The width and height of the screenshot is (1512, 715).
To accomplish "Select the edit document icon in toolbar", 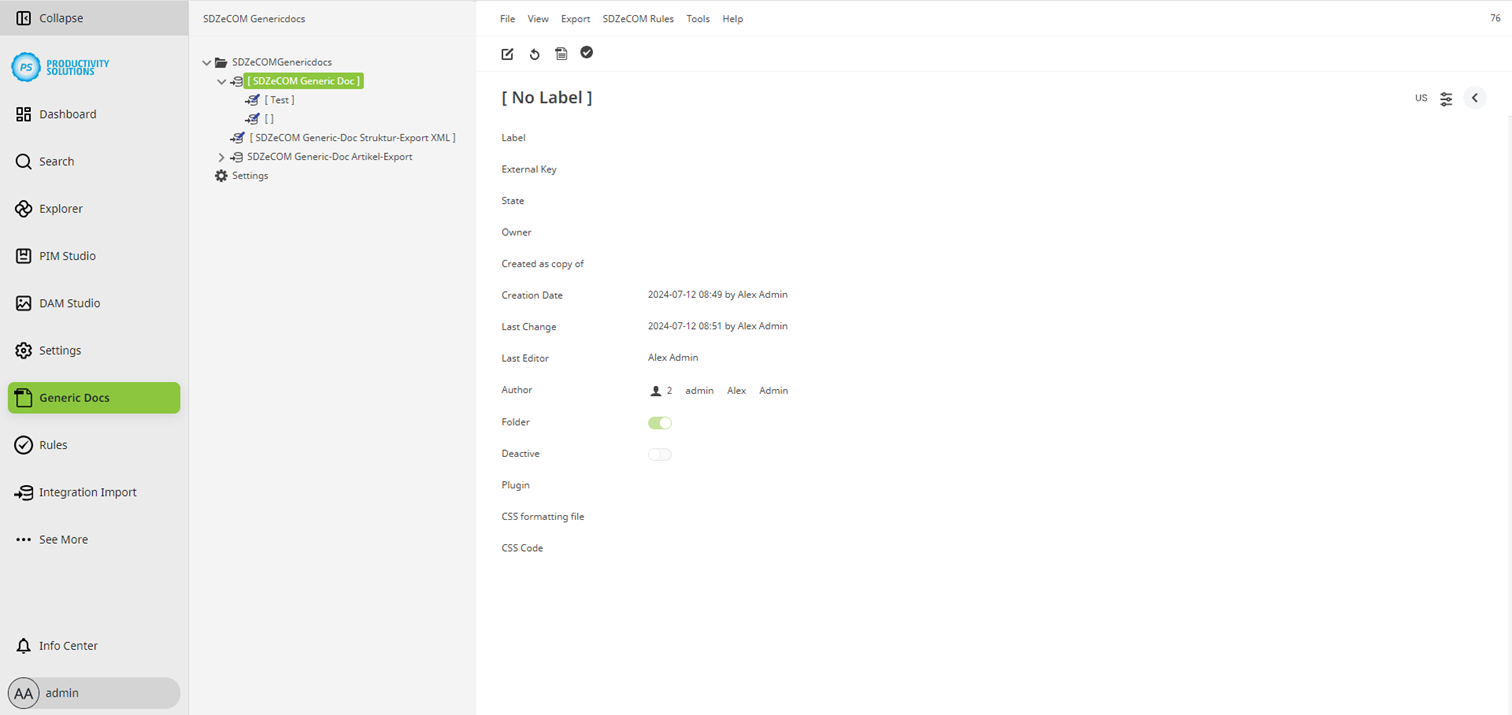I will 507,54.
